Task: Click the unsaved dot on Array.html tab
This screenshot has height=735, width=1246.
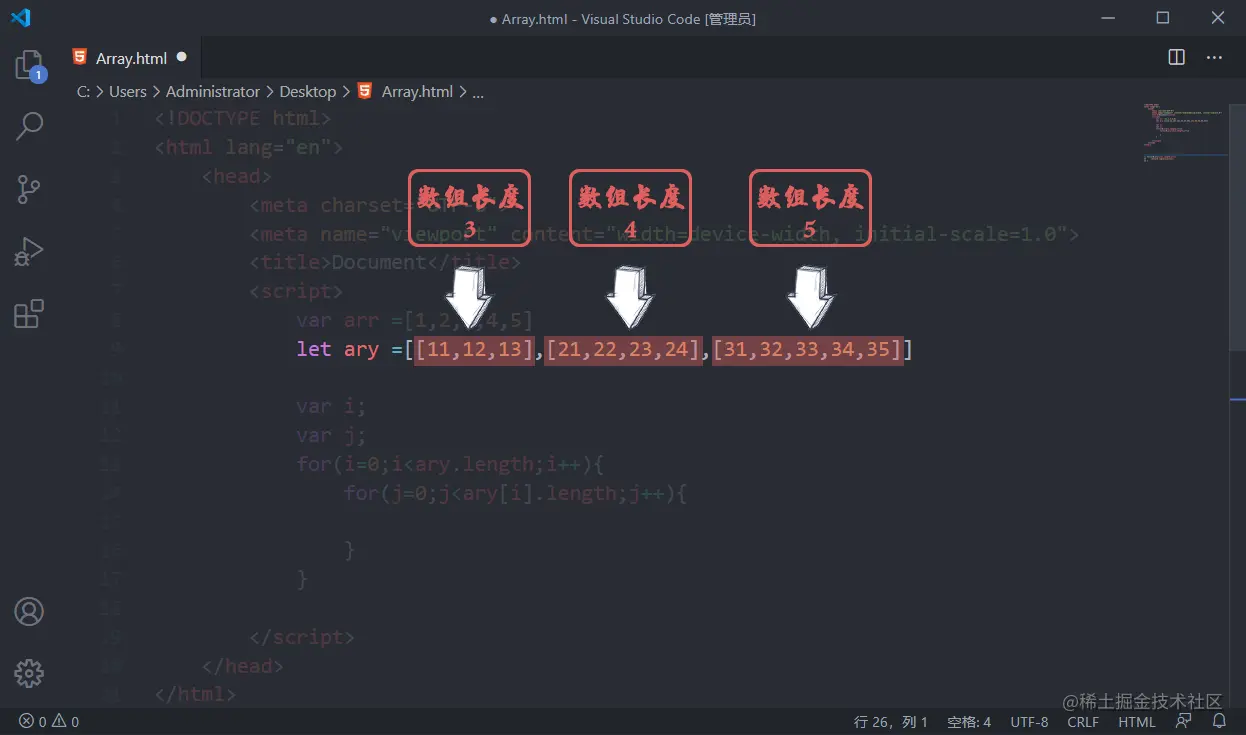Action: point(182,58)
